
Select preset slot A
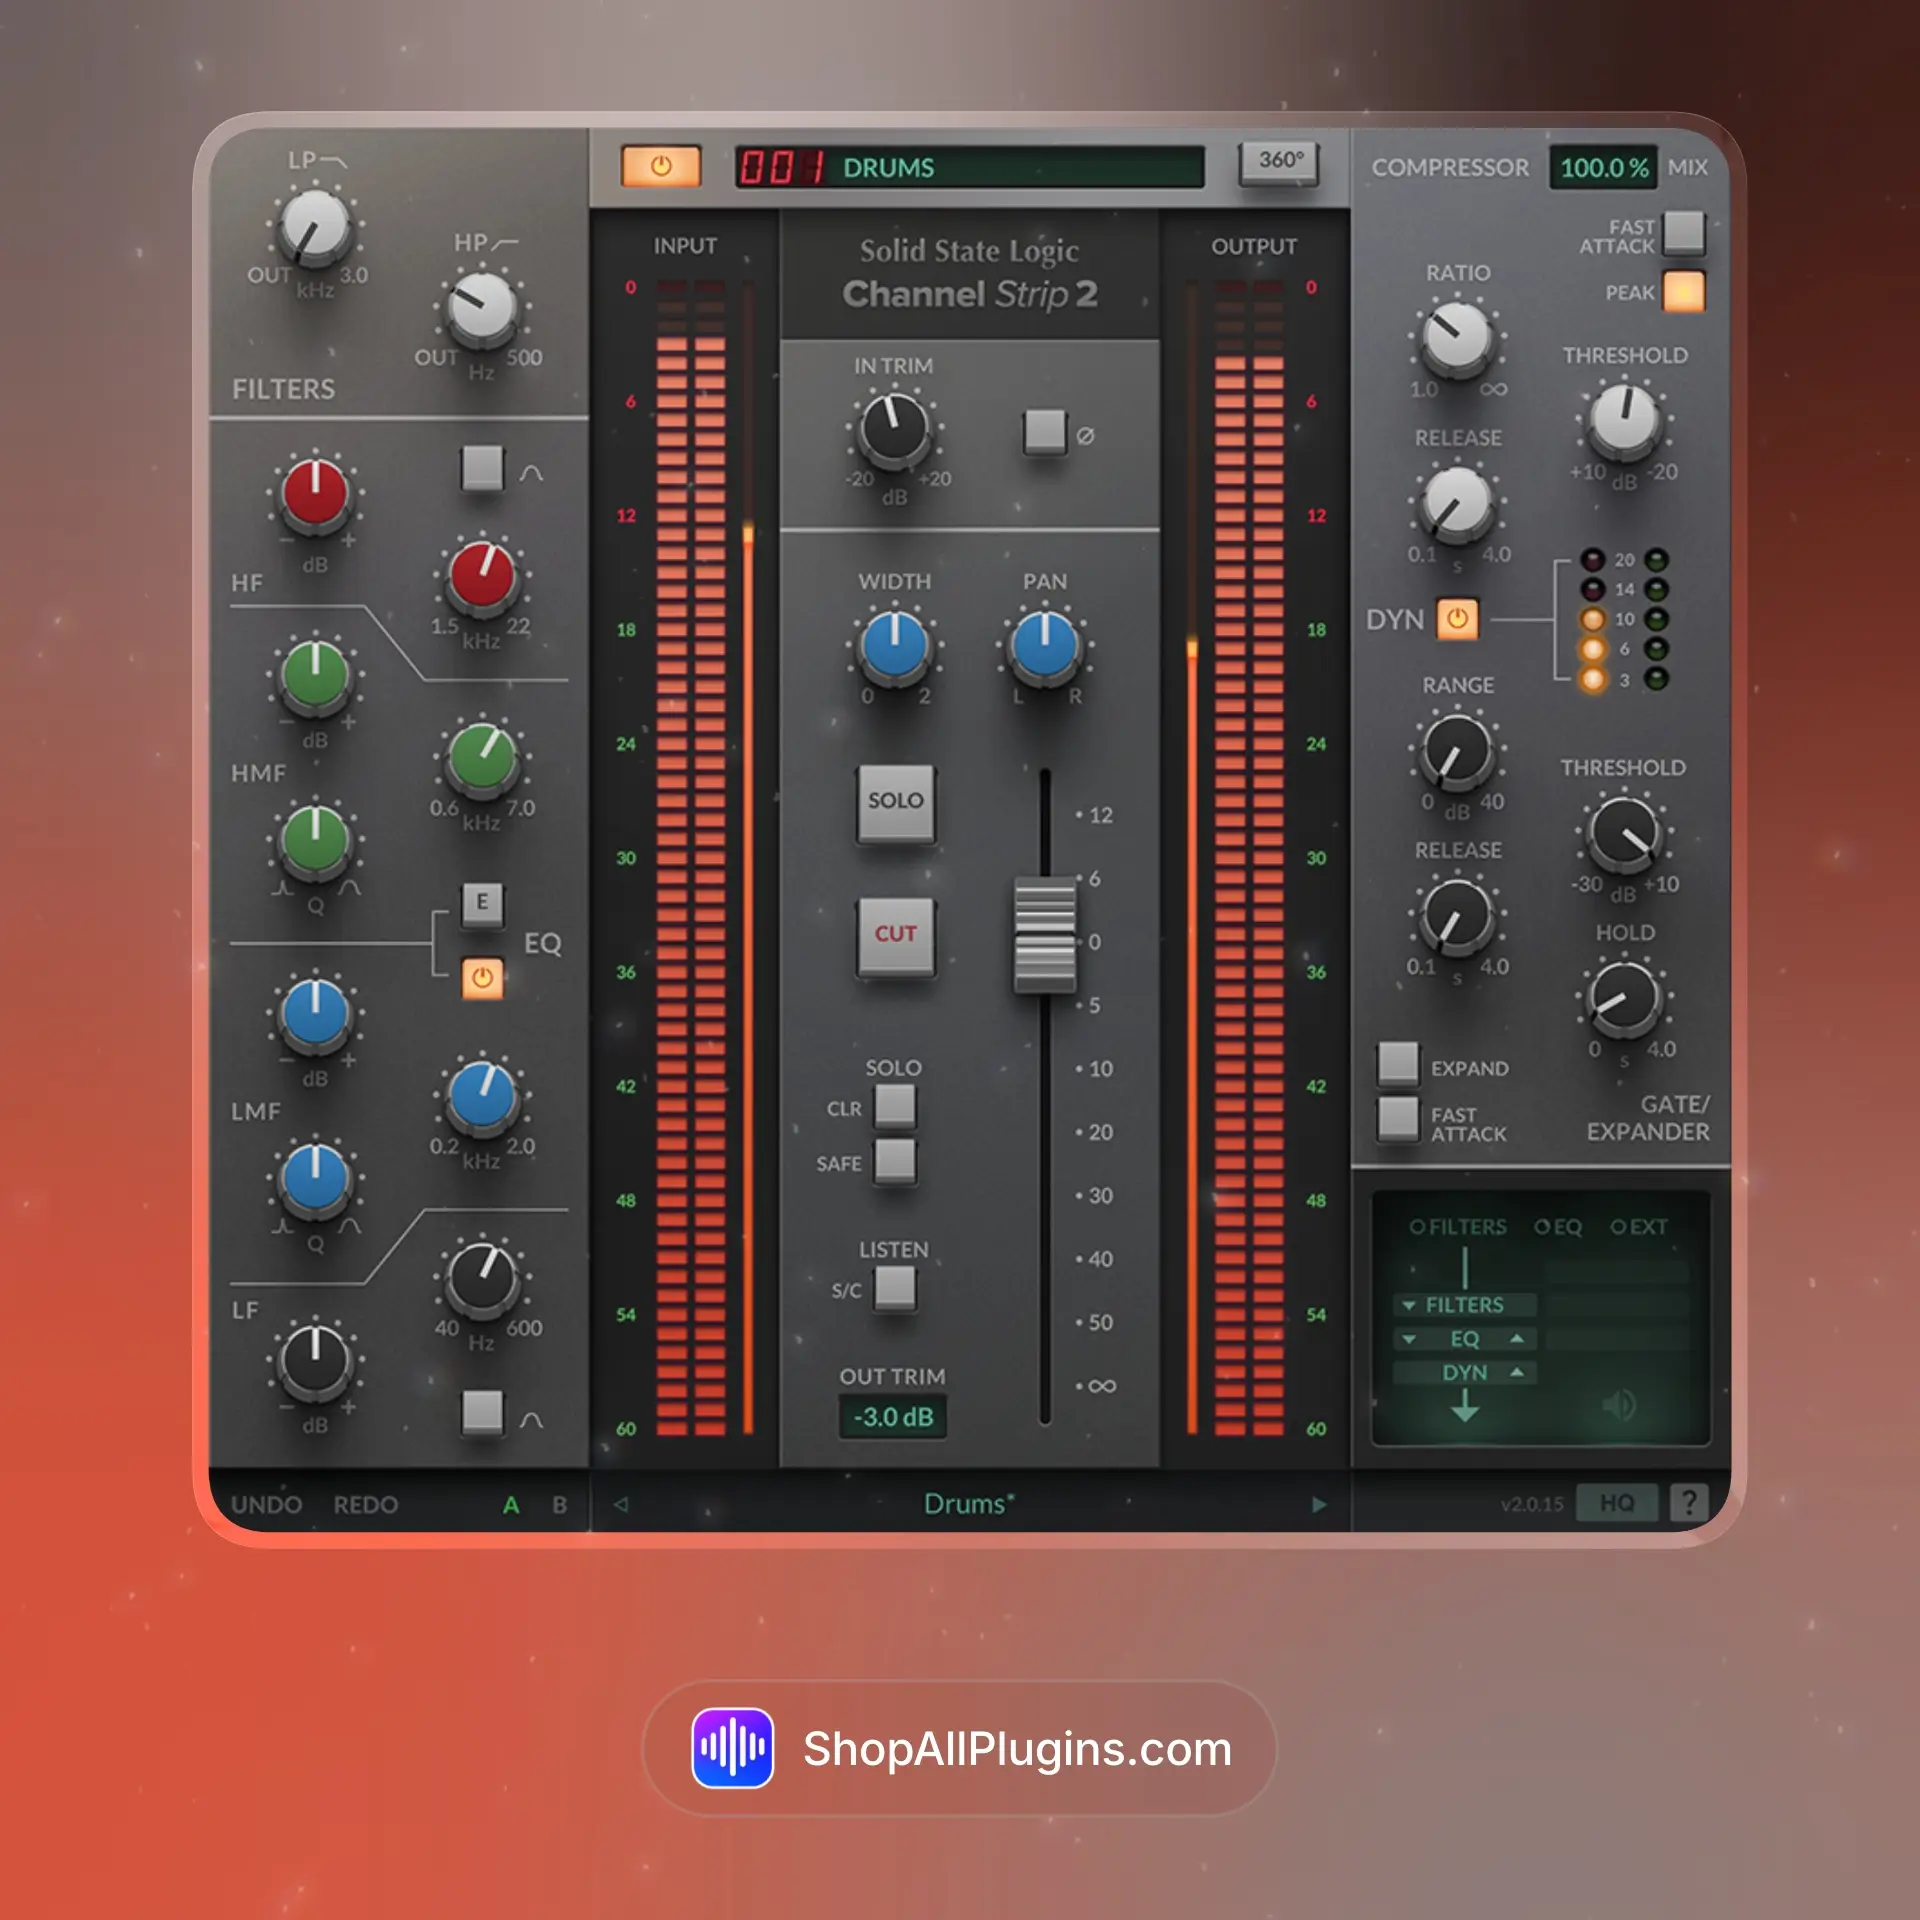[x=511, y=1504]
